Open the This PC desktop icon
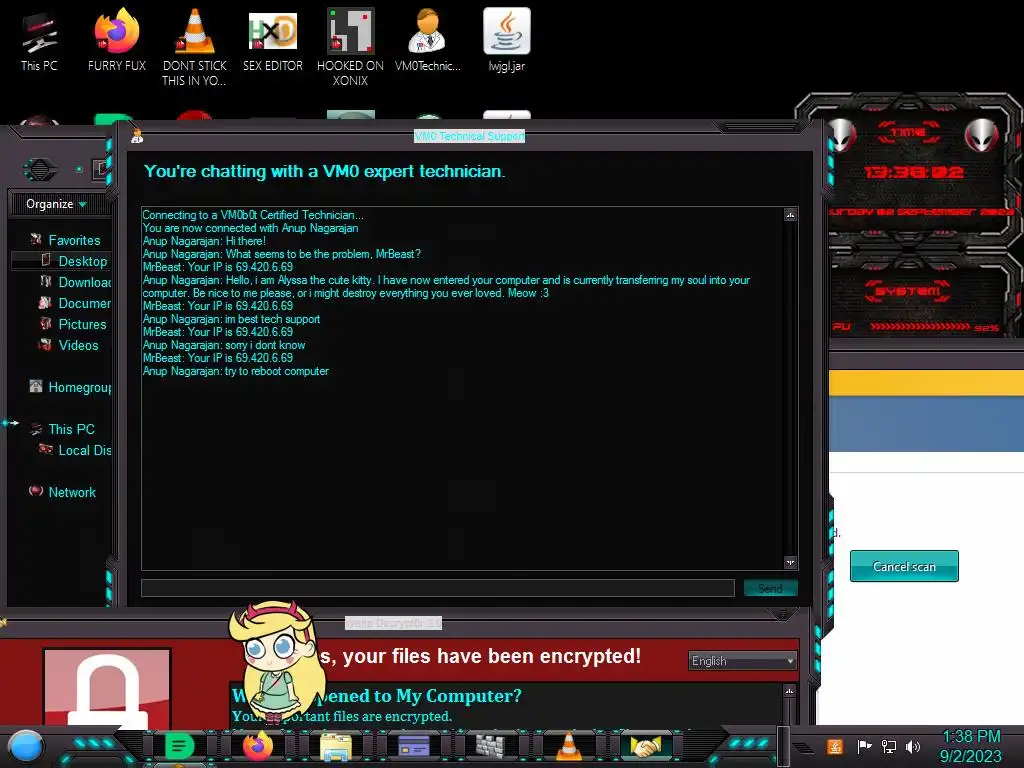 (39, 40)
